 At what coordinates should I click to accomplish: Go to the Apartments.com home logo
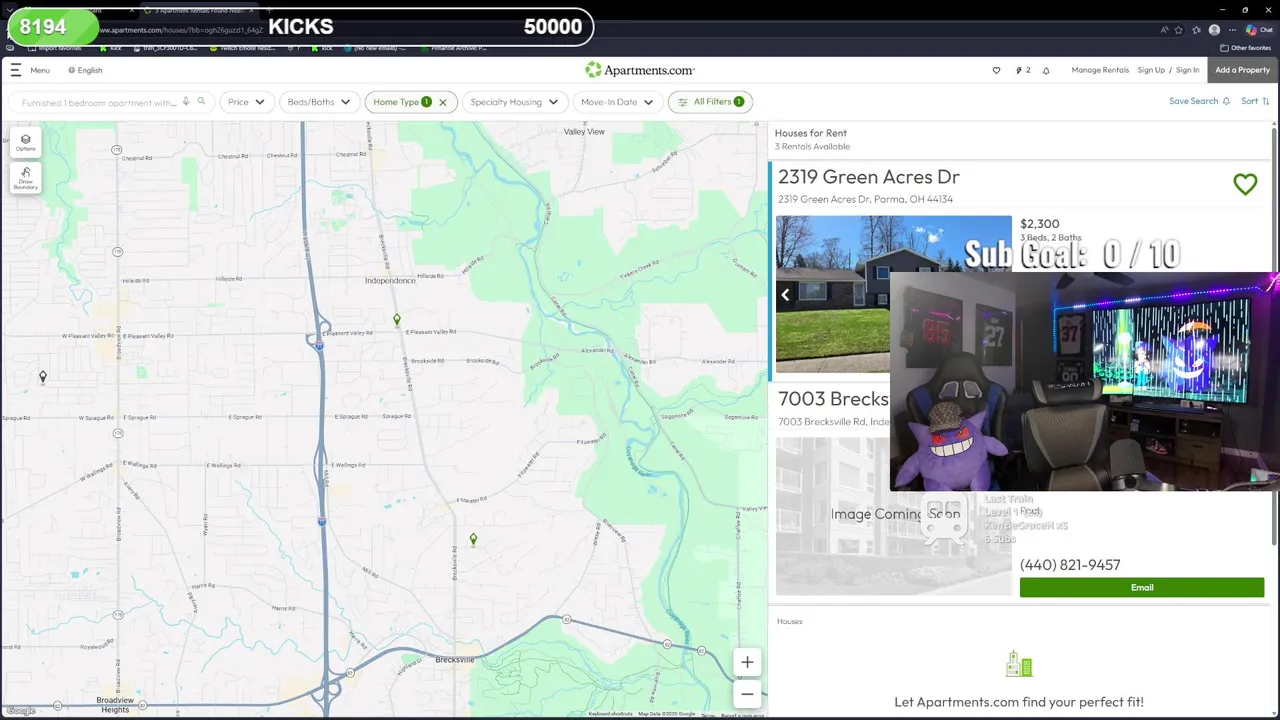(x=640, y=70)
